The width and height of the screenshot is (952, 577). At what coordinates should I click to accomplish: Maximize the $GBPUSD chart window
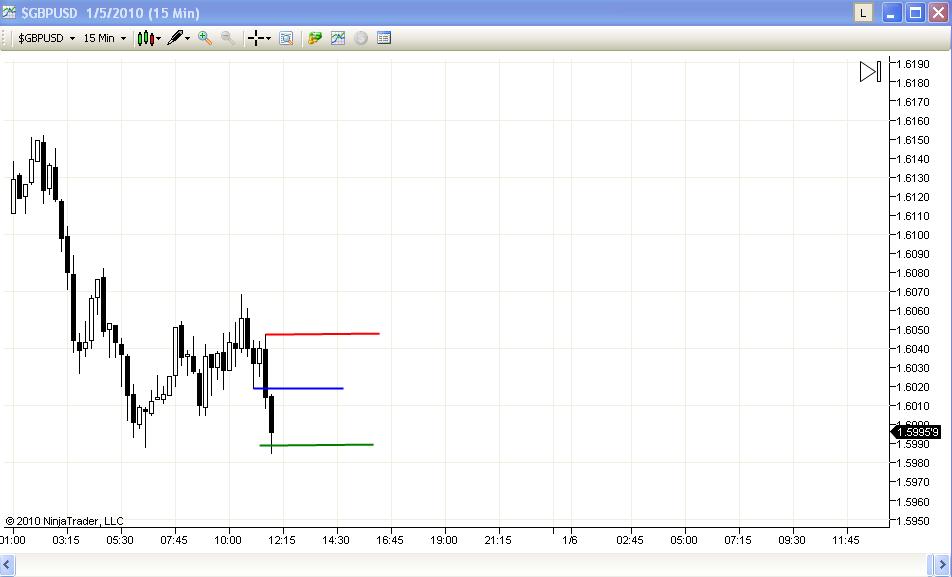[x=915, y=13]
